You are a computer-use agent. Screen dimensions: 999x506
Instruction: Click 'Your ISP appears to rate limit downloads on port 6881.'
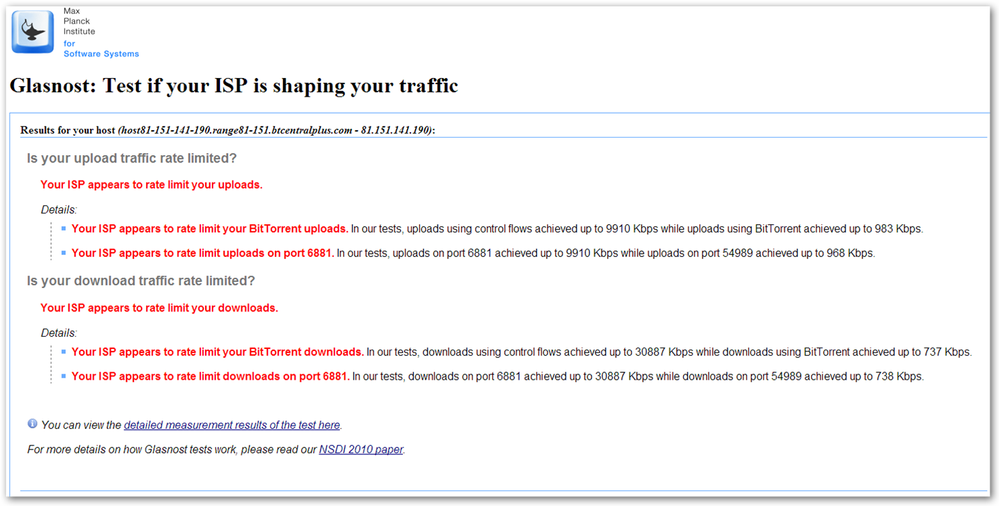coord(210,377)
